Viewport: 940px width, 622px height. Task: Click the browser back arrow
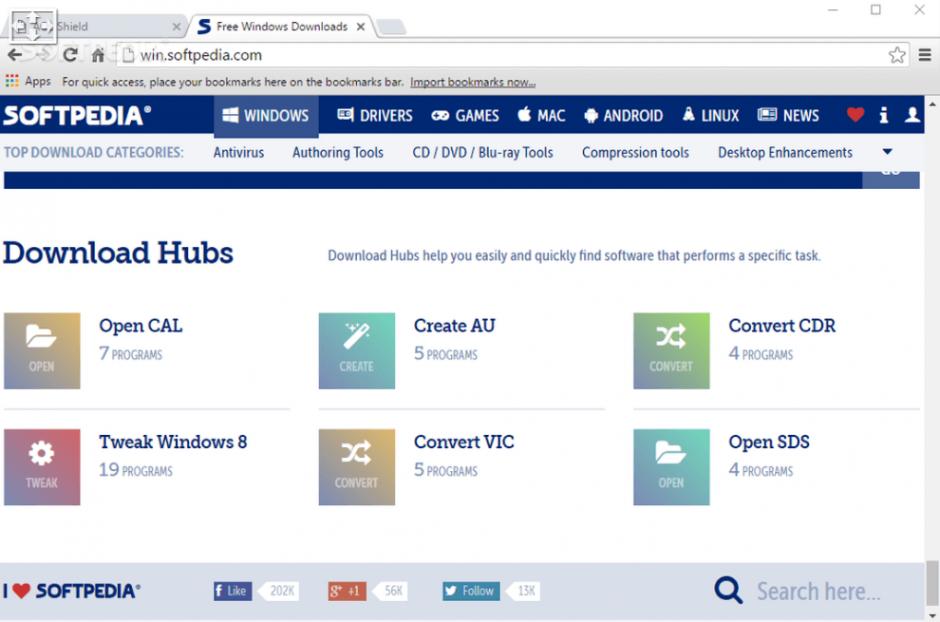14,55
